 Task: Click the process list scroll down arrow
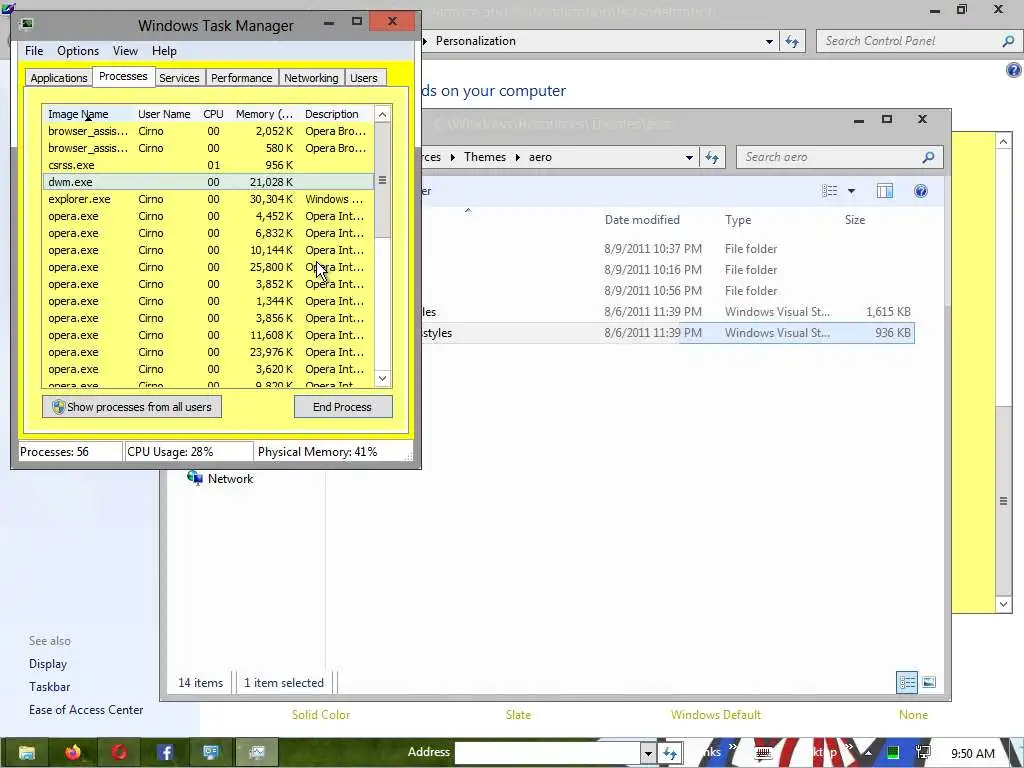[383, 378]
